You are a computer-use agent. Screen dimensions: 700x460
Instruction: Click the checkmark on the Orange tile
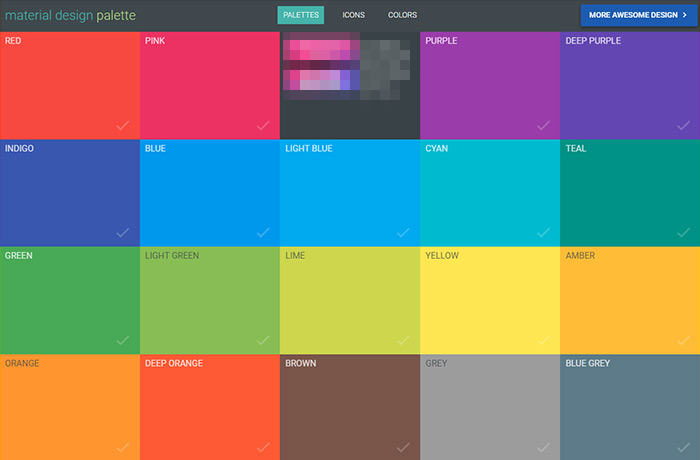123,447
